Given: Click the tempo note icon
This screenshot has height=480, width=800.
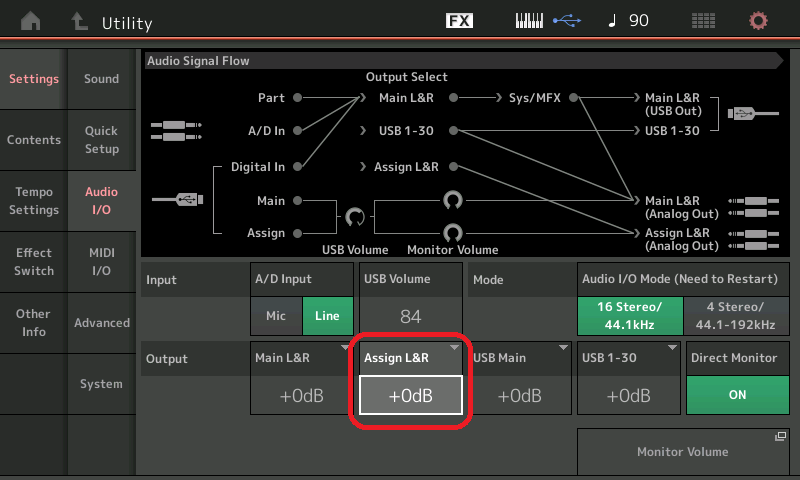Looking at the screenshot, I should [x=612, y=21].
